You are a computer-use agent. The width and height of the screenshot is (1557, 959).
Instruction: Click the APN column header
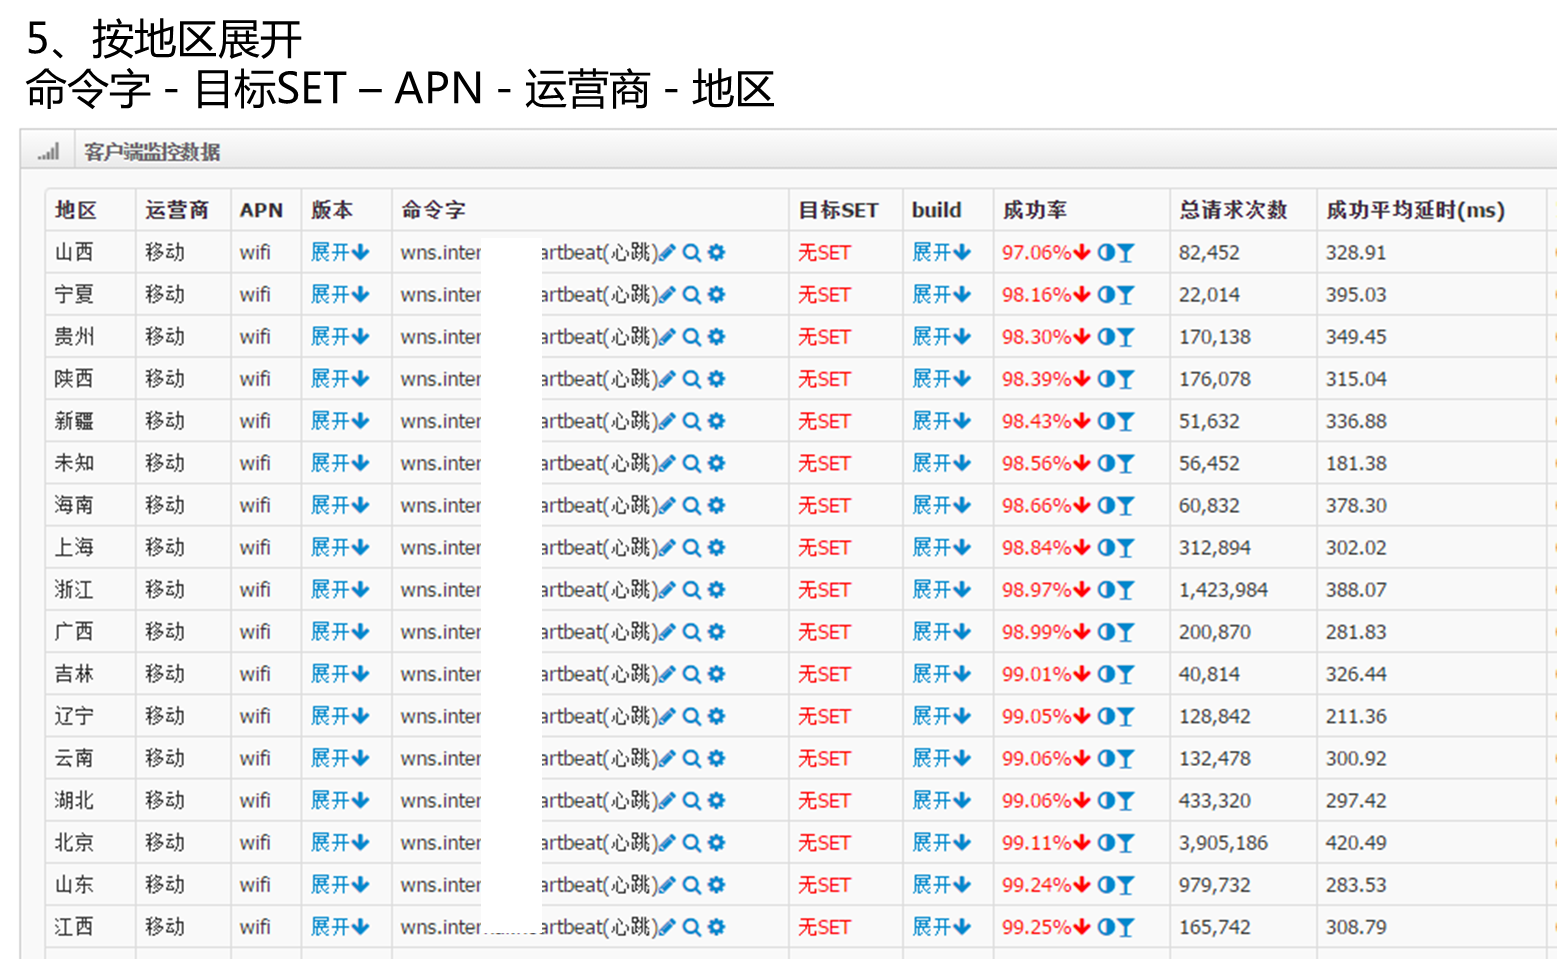(x=261, y=210)
